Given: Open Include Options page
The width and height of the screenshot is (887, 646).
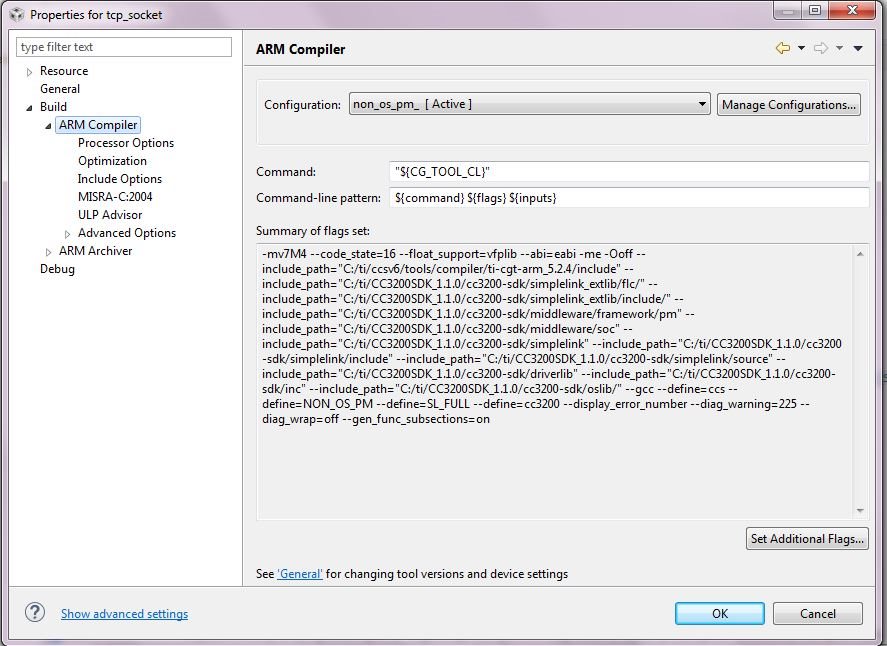Looking at the screenshot, I should (x=119, y=179).
